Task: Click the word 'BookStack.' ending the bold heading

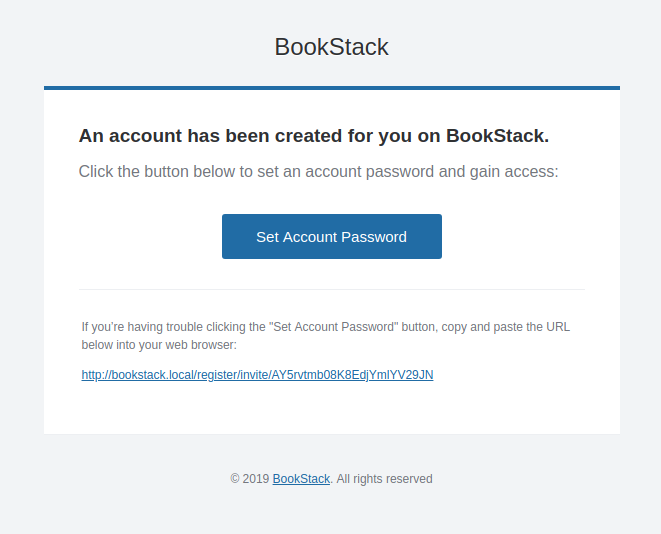Action: tap(497, 136)
